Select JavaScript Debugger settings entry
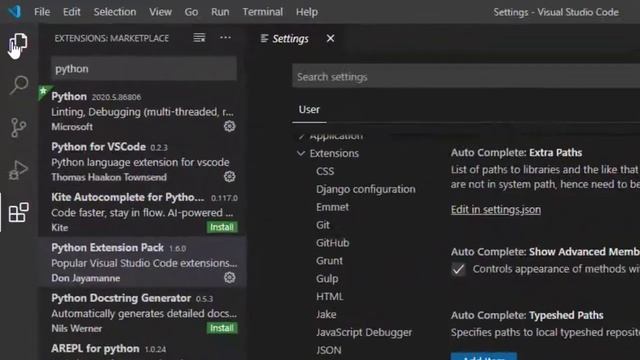 click(x=364, y=332)
